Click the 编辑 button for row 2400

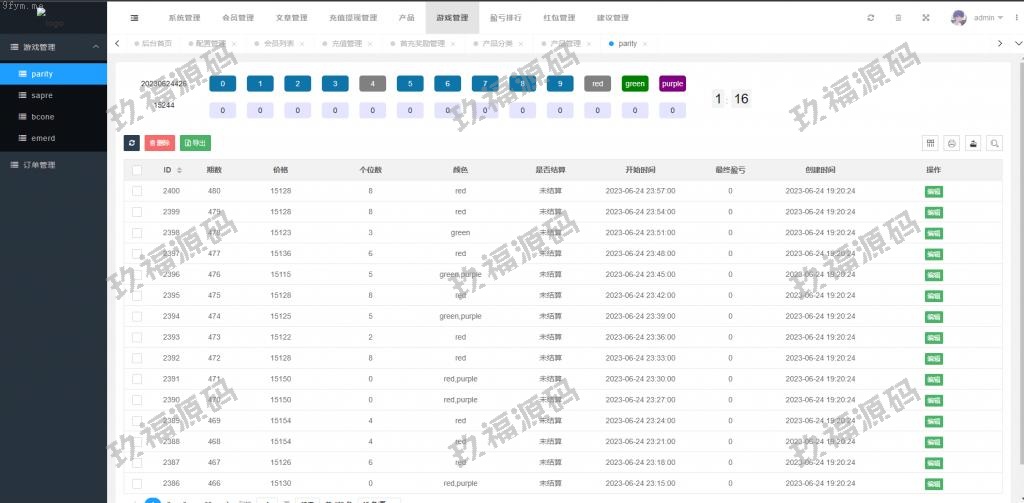pyautogui.click(x=933, y=191)
